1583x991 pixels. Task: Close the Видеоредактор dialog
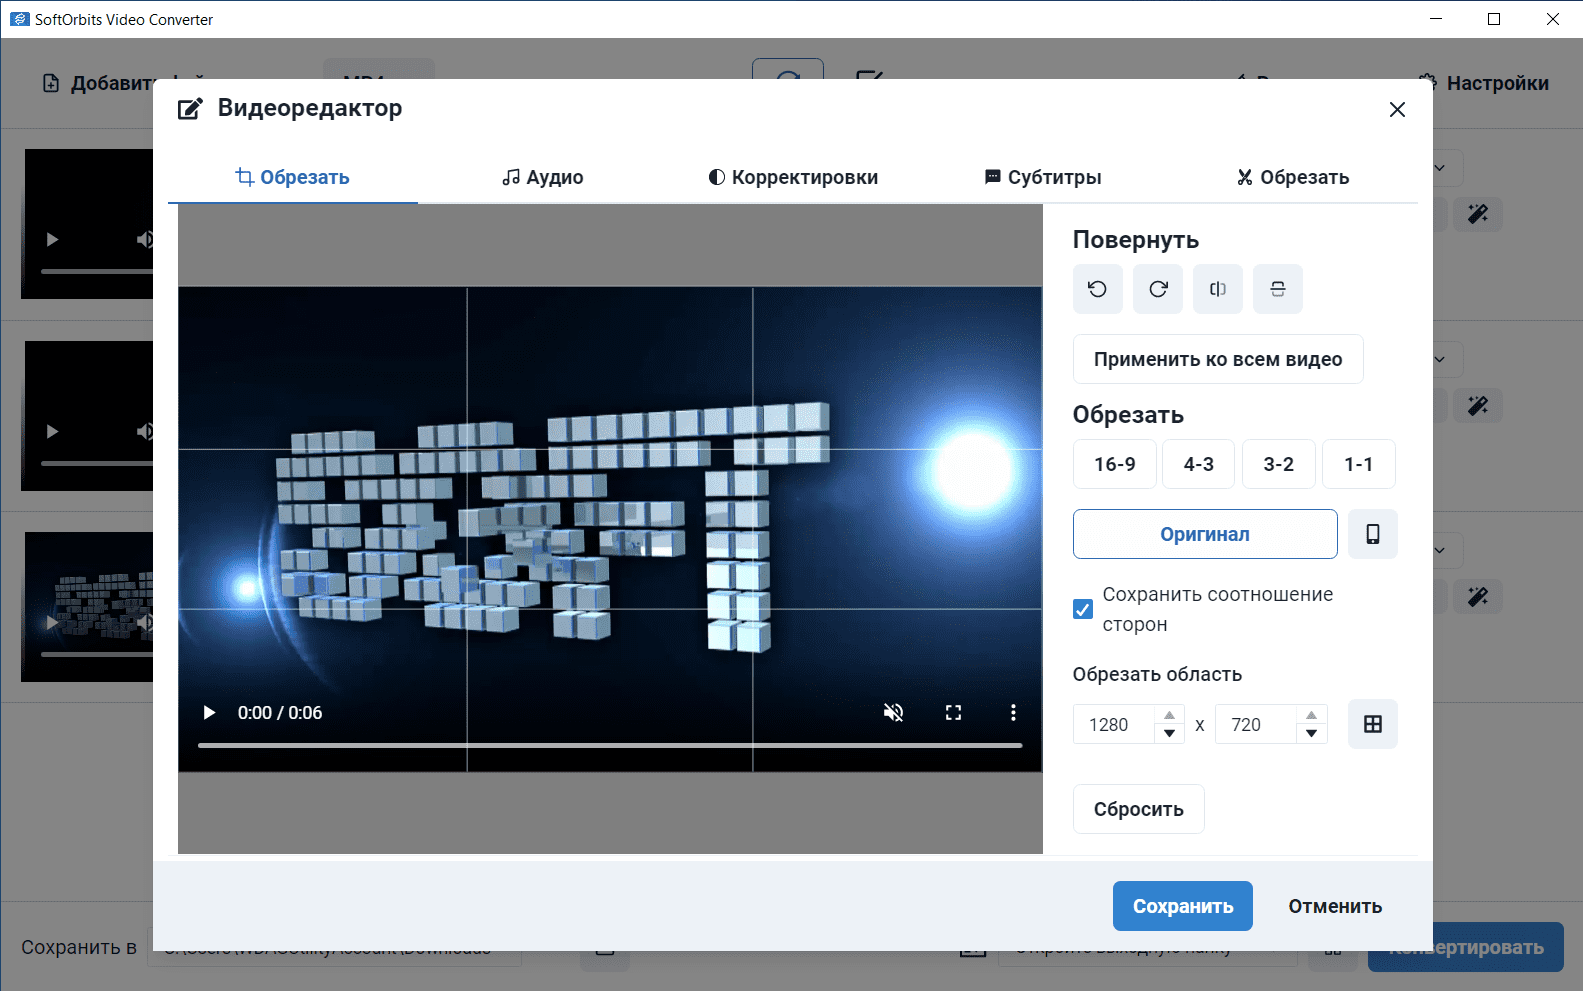pos(1397,110)
